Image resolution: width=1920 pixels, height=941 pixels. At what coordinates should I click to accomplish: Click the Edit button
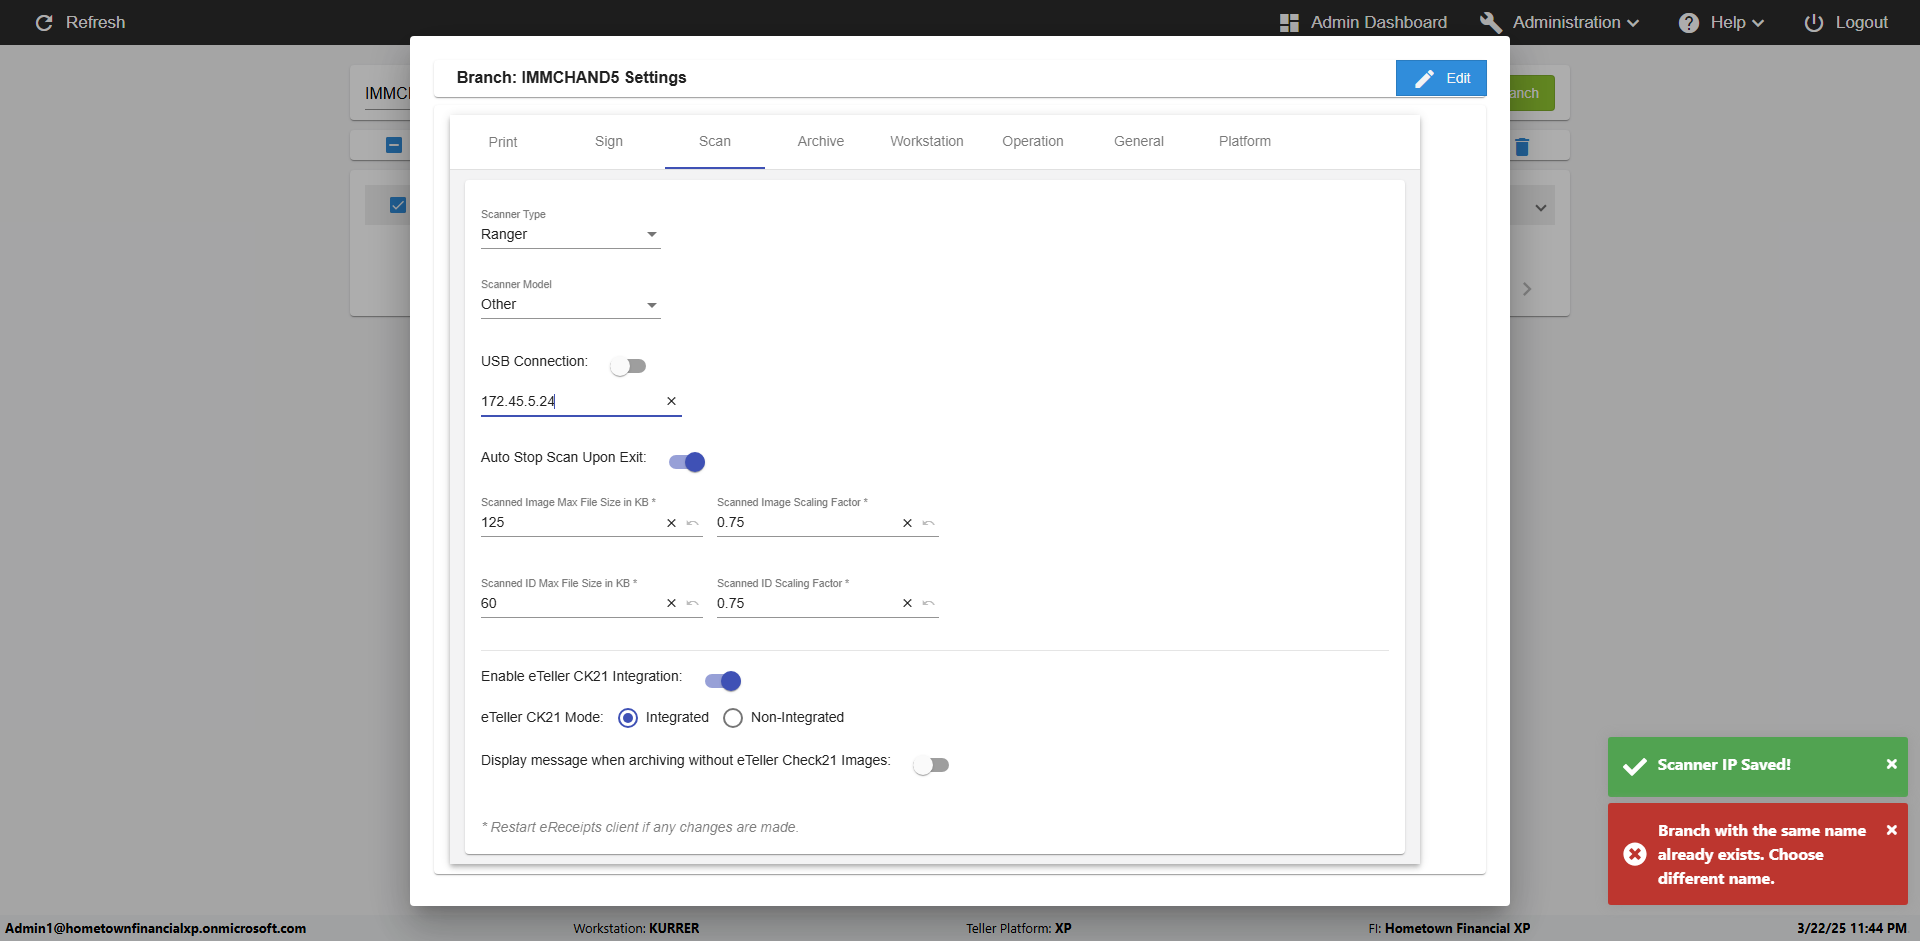(1441, 78)
